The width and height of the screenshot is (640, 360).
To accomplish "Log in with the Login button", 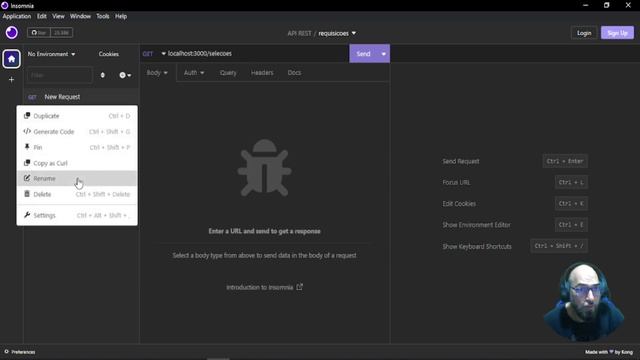I will coord(584,33).
